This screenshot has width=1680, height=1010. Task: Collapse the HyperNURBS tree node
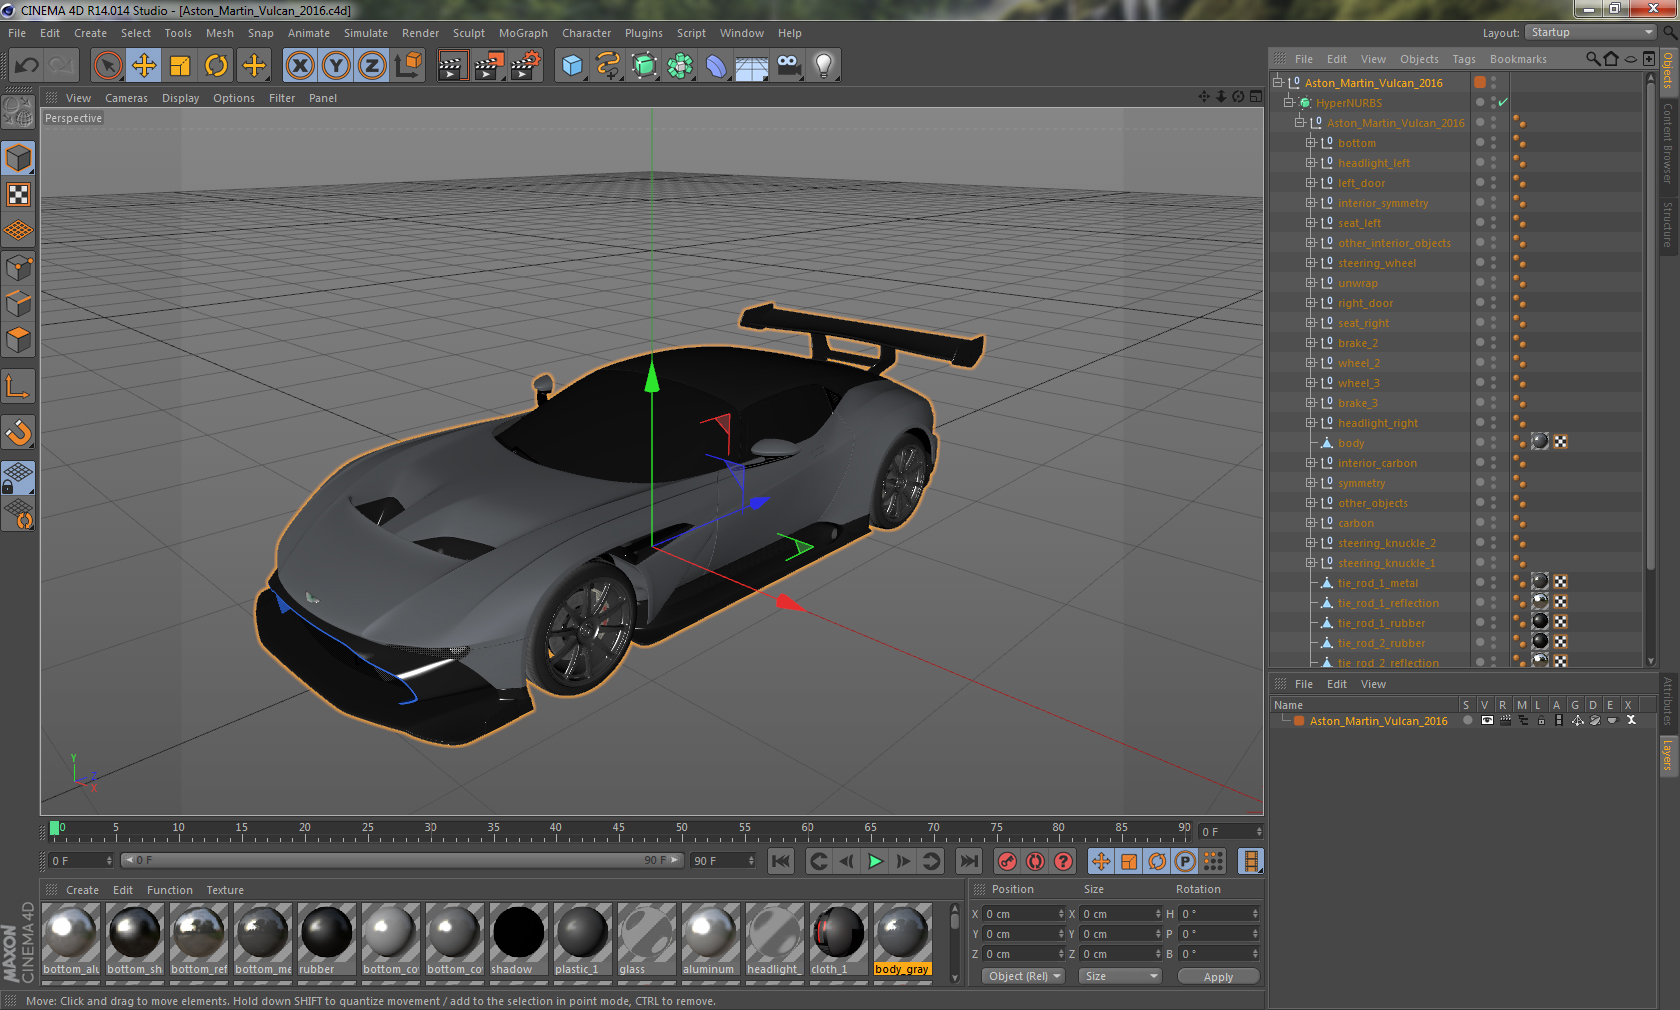pos(1289,103)
